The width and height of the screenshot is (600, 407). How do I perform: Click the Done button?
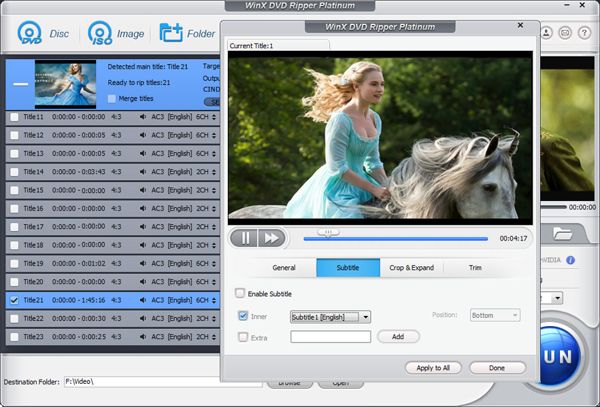[497, 368]
